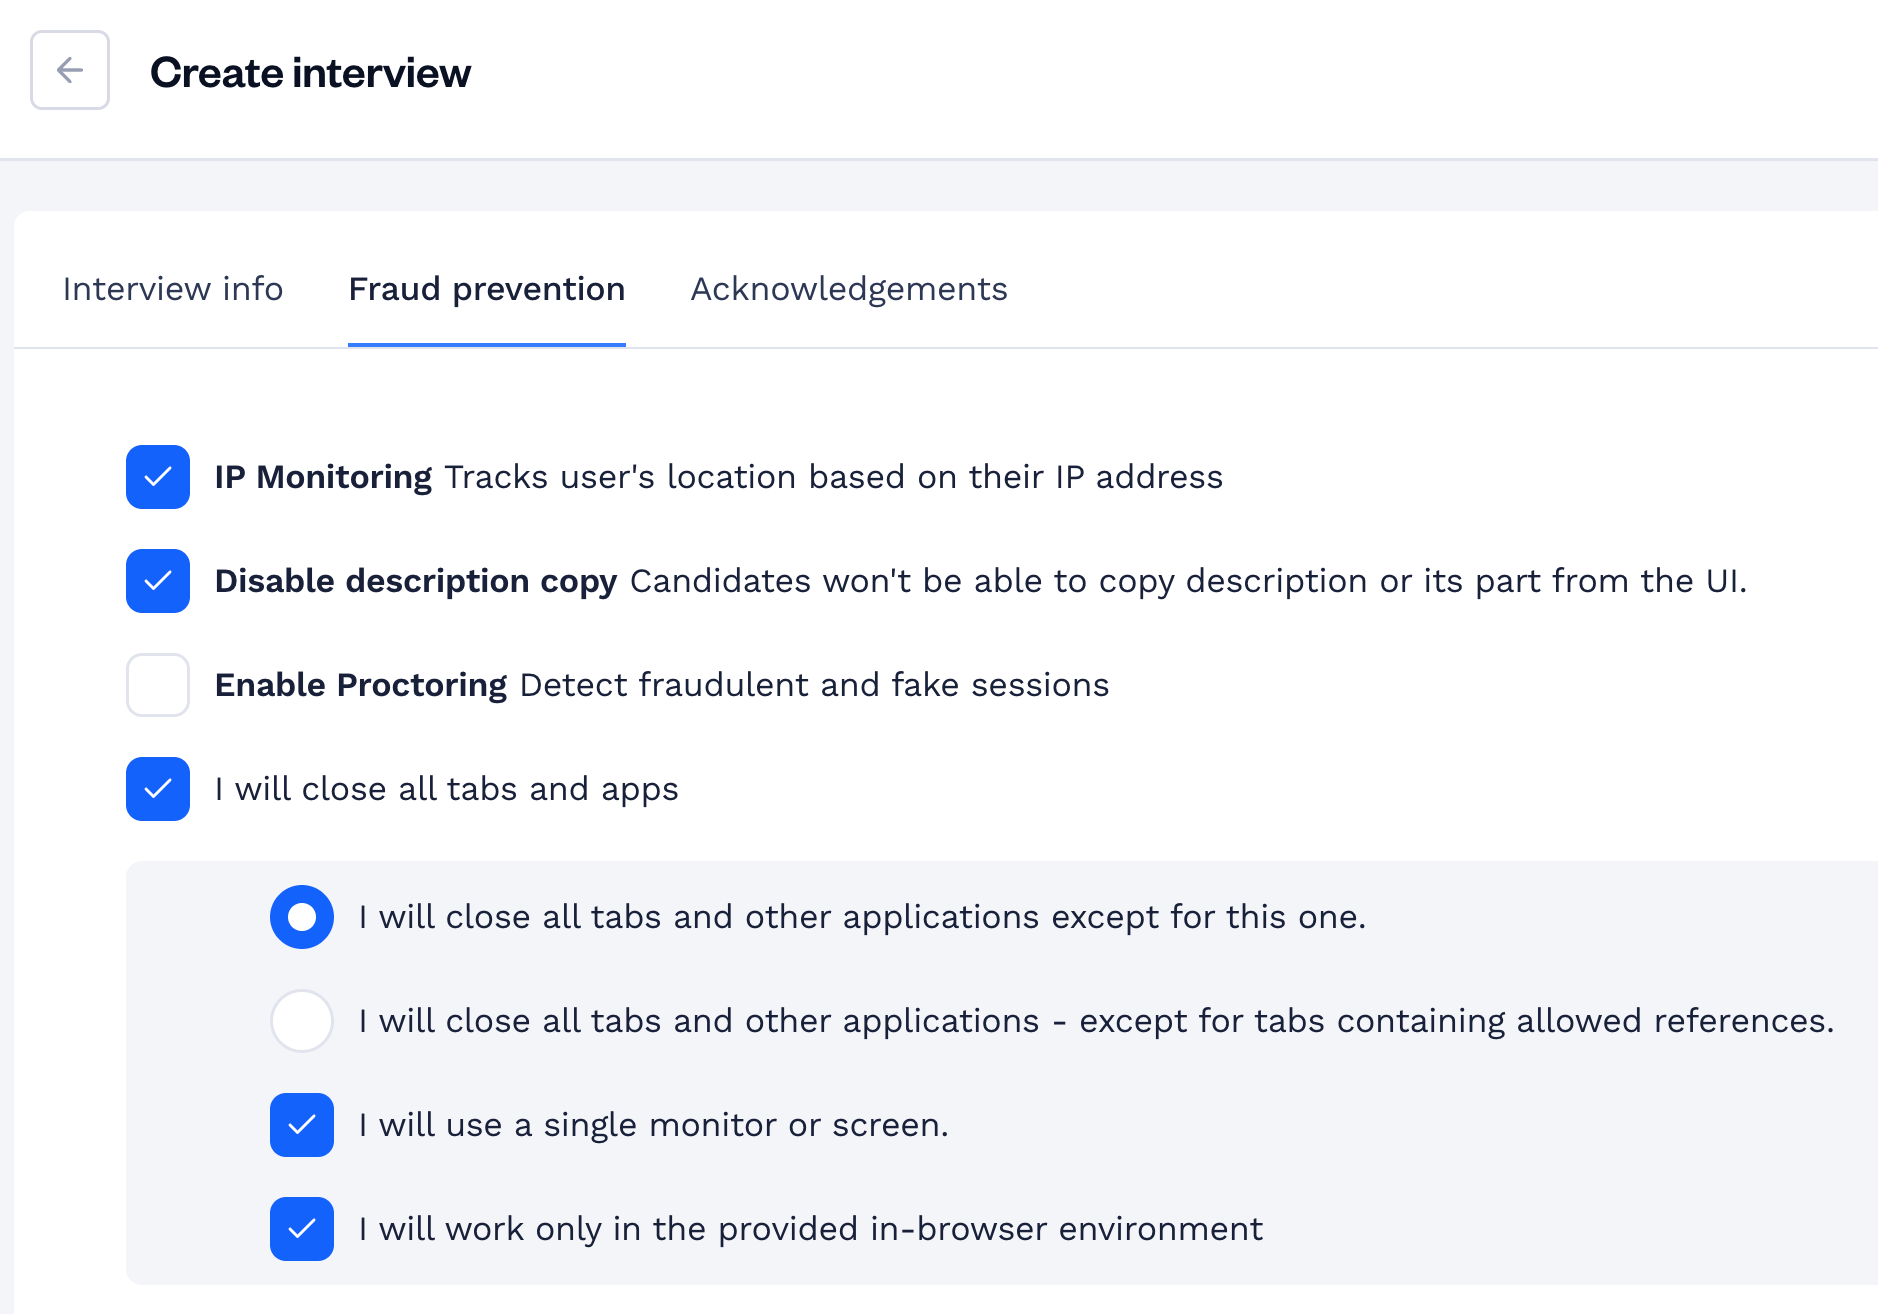
Task: Choose the 'allowed references' radio option
Action: point(302,1021)
